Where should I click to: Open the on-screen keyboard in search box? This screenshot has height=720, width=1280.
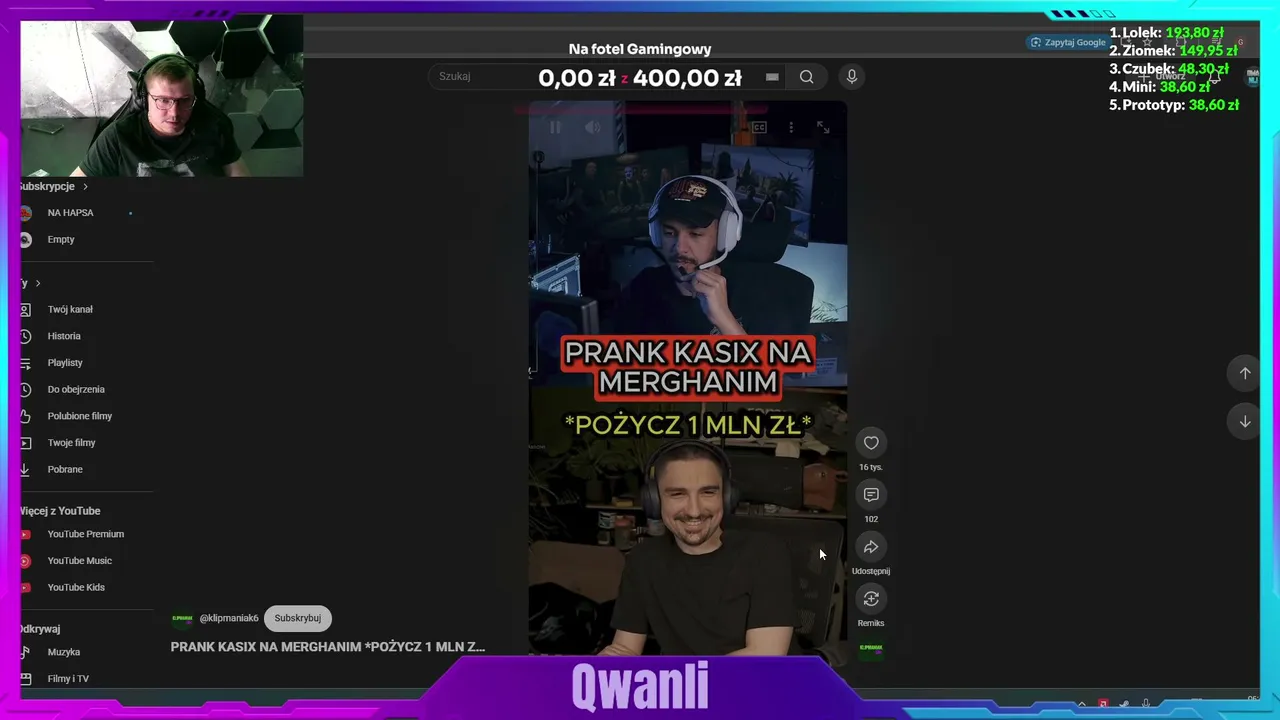[x=772, y=77]
